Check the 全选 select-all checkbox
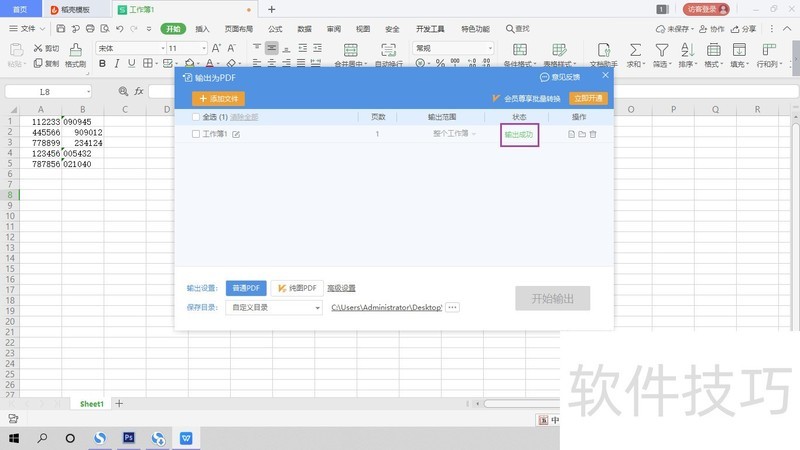This screenshot has height=450, width=800. 196,117
